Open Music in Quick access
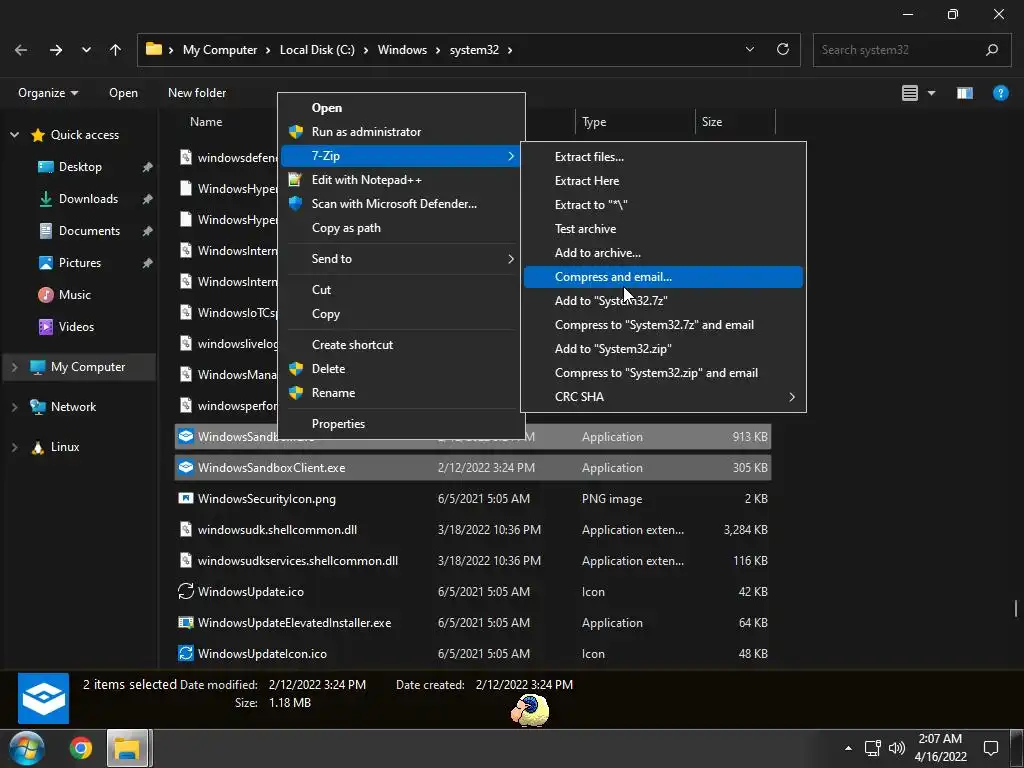 [x=74, y=295]
